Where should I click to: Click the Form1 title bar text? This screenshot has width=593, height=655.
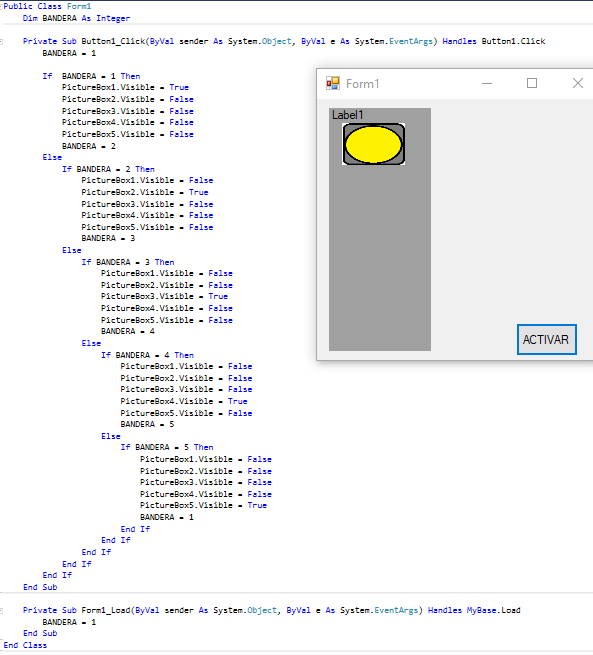pos(362,84)
